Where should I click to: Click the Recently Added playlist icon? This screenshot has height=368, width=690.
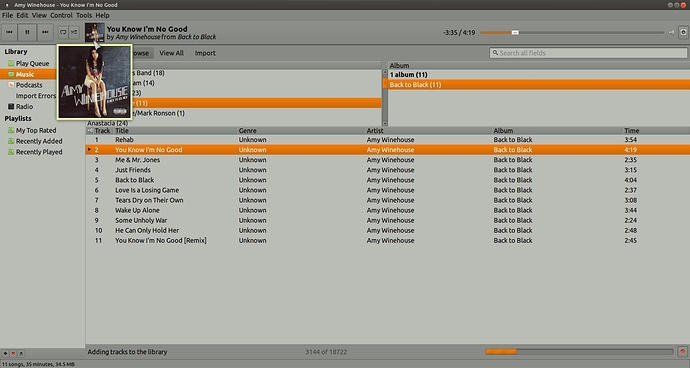pos(11,141)
